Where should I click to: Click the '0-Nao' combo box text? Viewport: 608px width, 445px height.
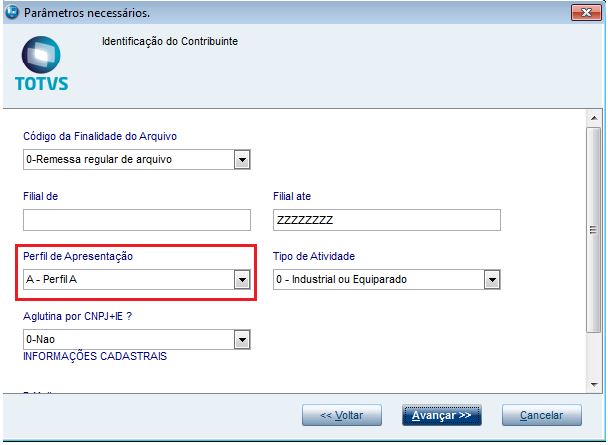(x=40, y=340)
